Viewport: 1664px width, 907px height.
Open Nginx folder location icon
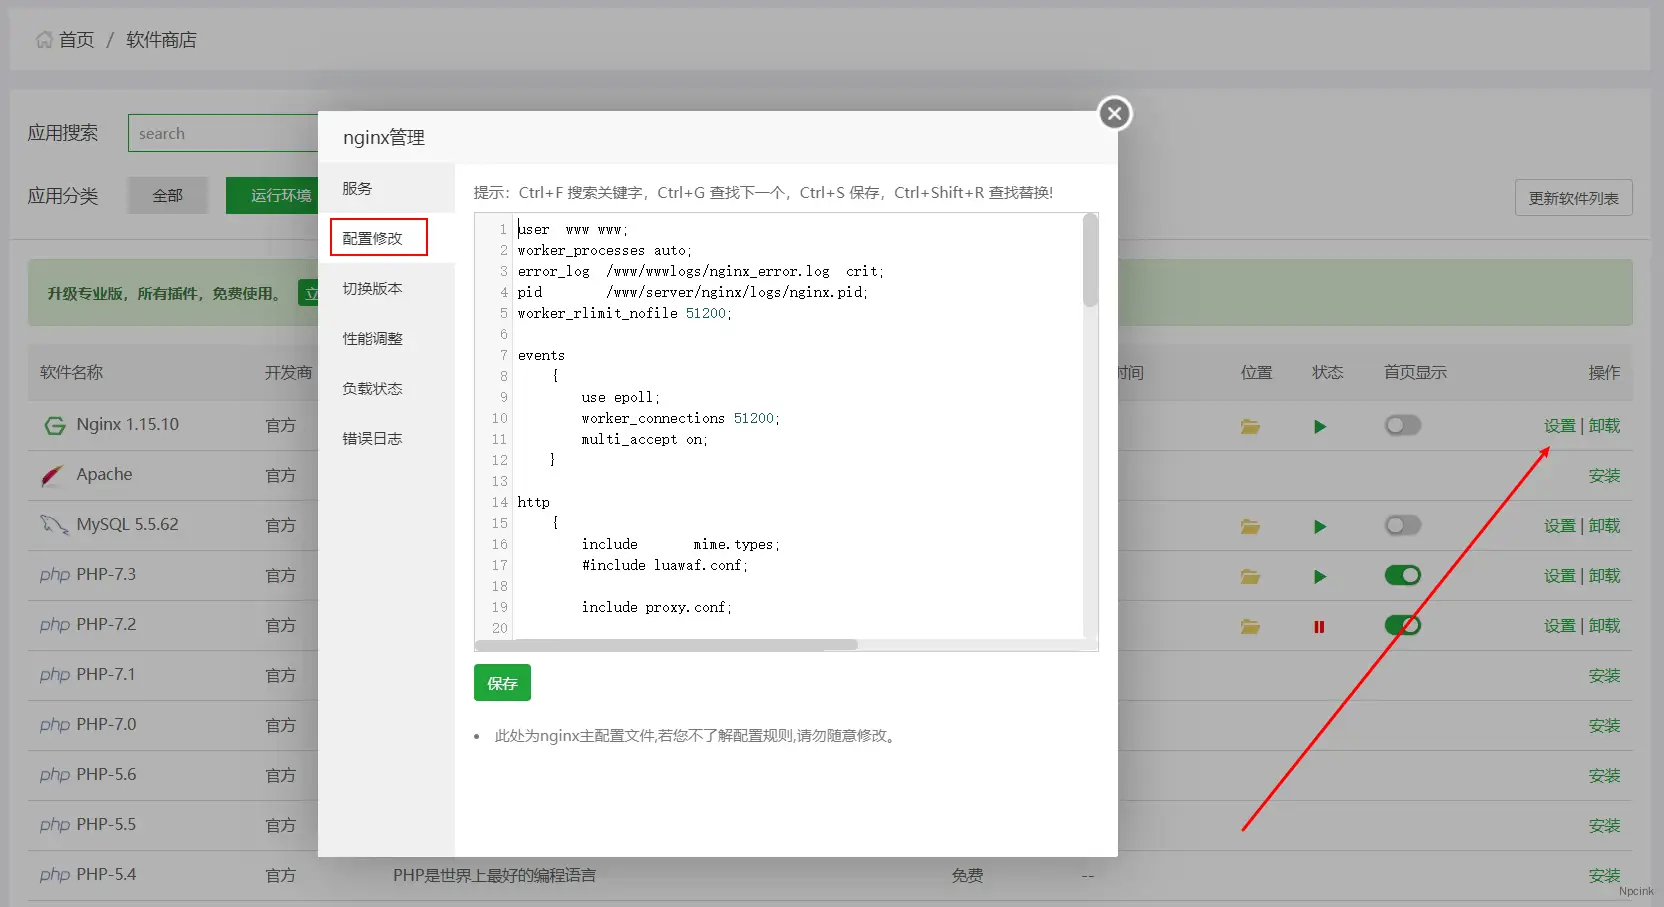click(x=1250, y=426)
